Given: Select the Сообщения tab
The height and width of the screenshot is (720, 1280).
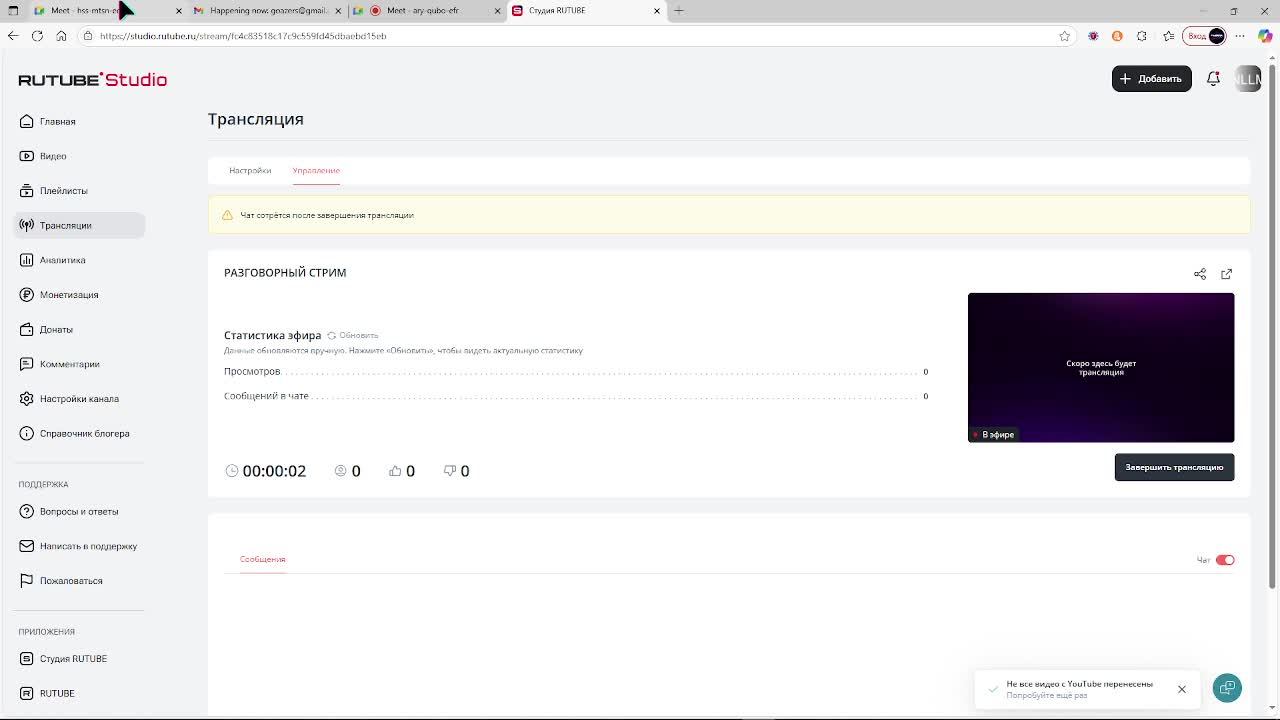Looking at the screenshot, I should coord(262,559).
